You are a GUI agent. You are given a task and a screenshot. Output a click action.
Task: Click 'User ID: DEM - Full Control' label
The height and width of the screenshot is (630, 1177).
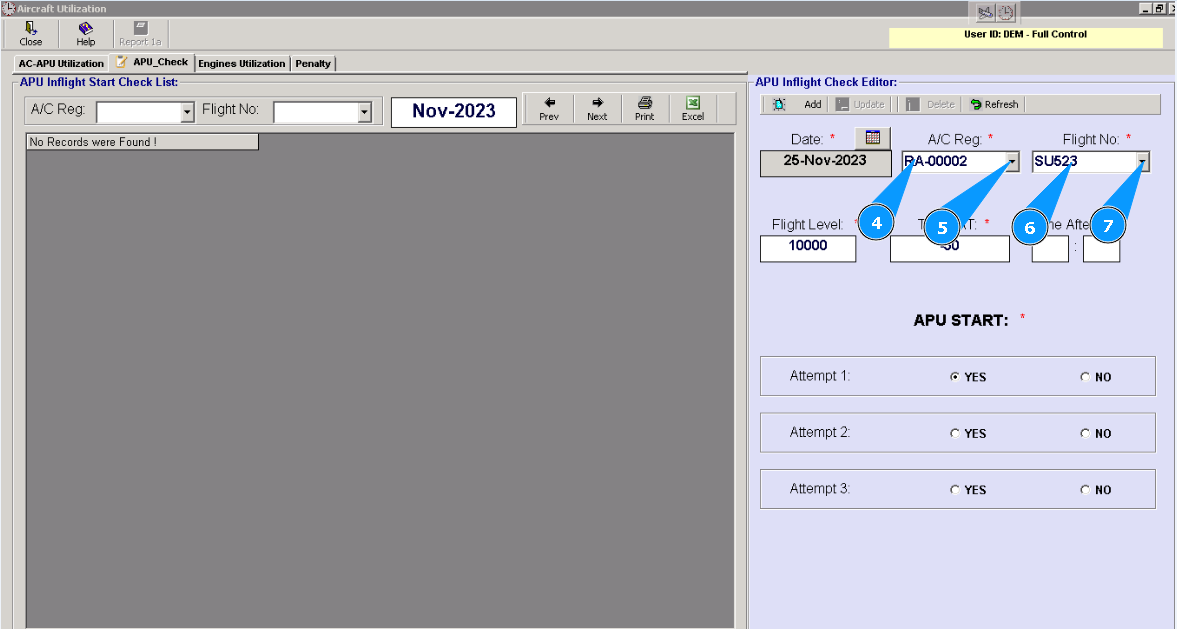click(1025, 35)
